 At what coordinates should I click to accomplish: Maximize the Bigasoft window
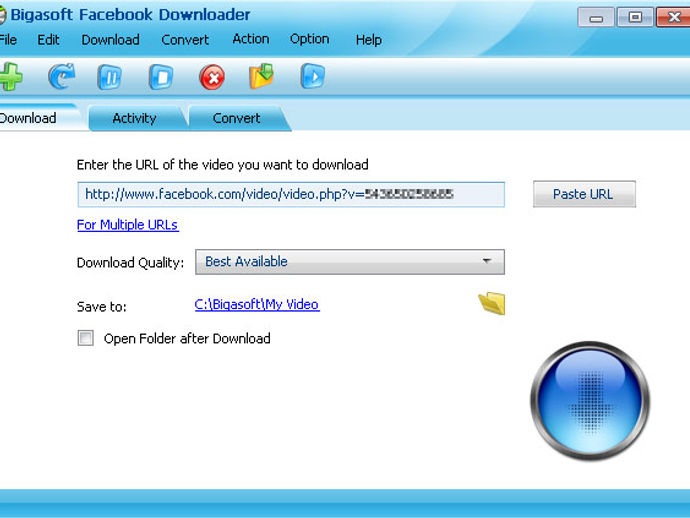coord(635,17)
